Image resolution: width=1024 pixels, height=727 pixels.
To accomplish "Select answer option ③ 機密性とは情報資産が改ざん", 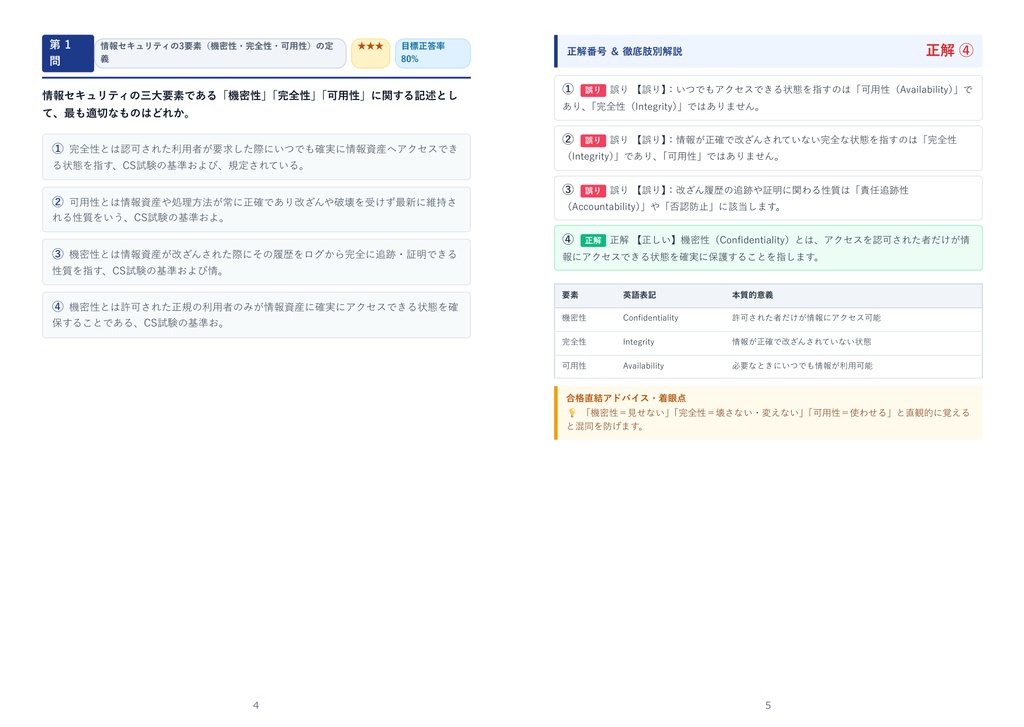I will click(256, 262).
